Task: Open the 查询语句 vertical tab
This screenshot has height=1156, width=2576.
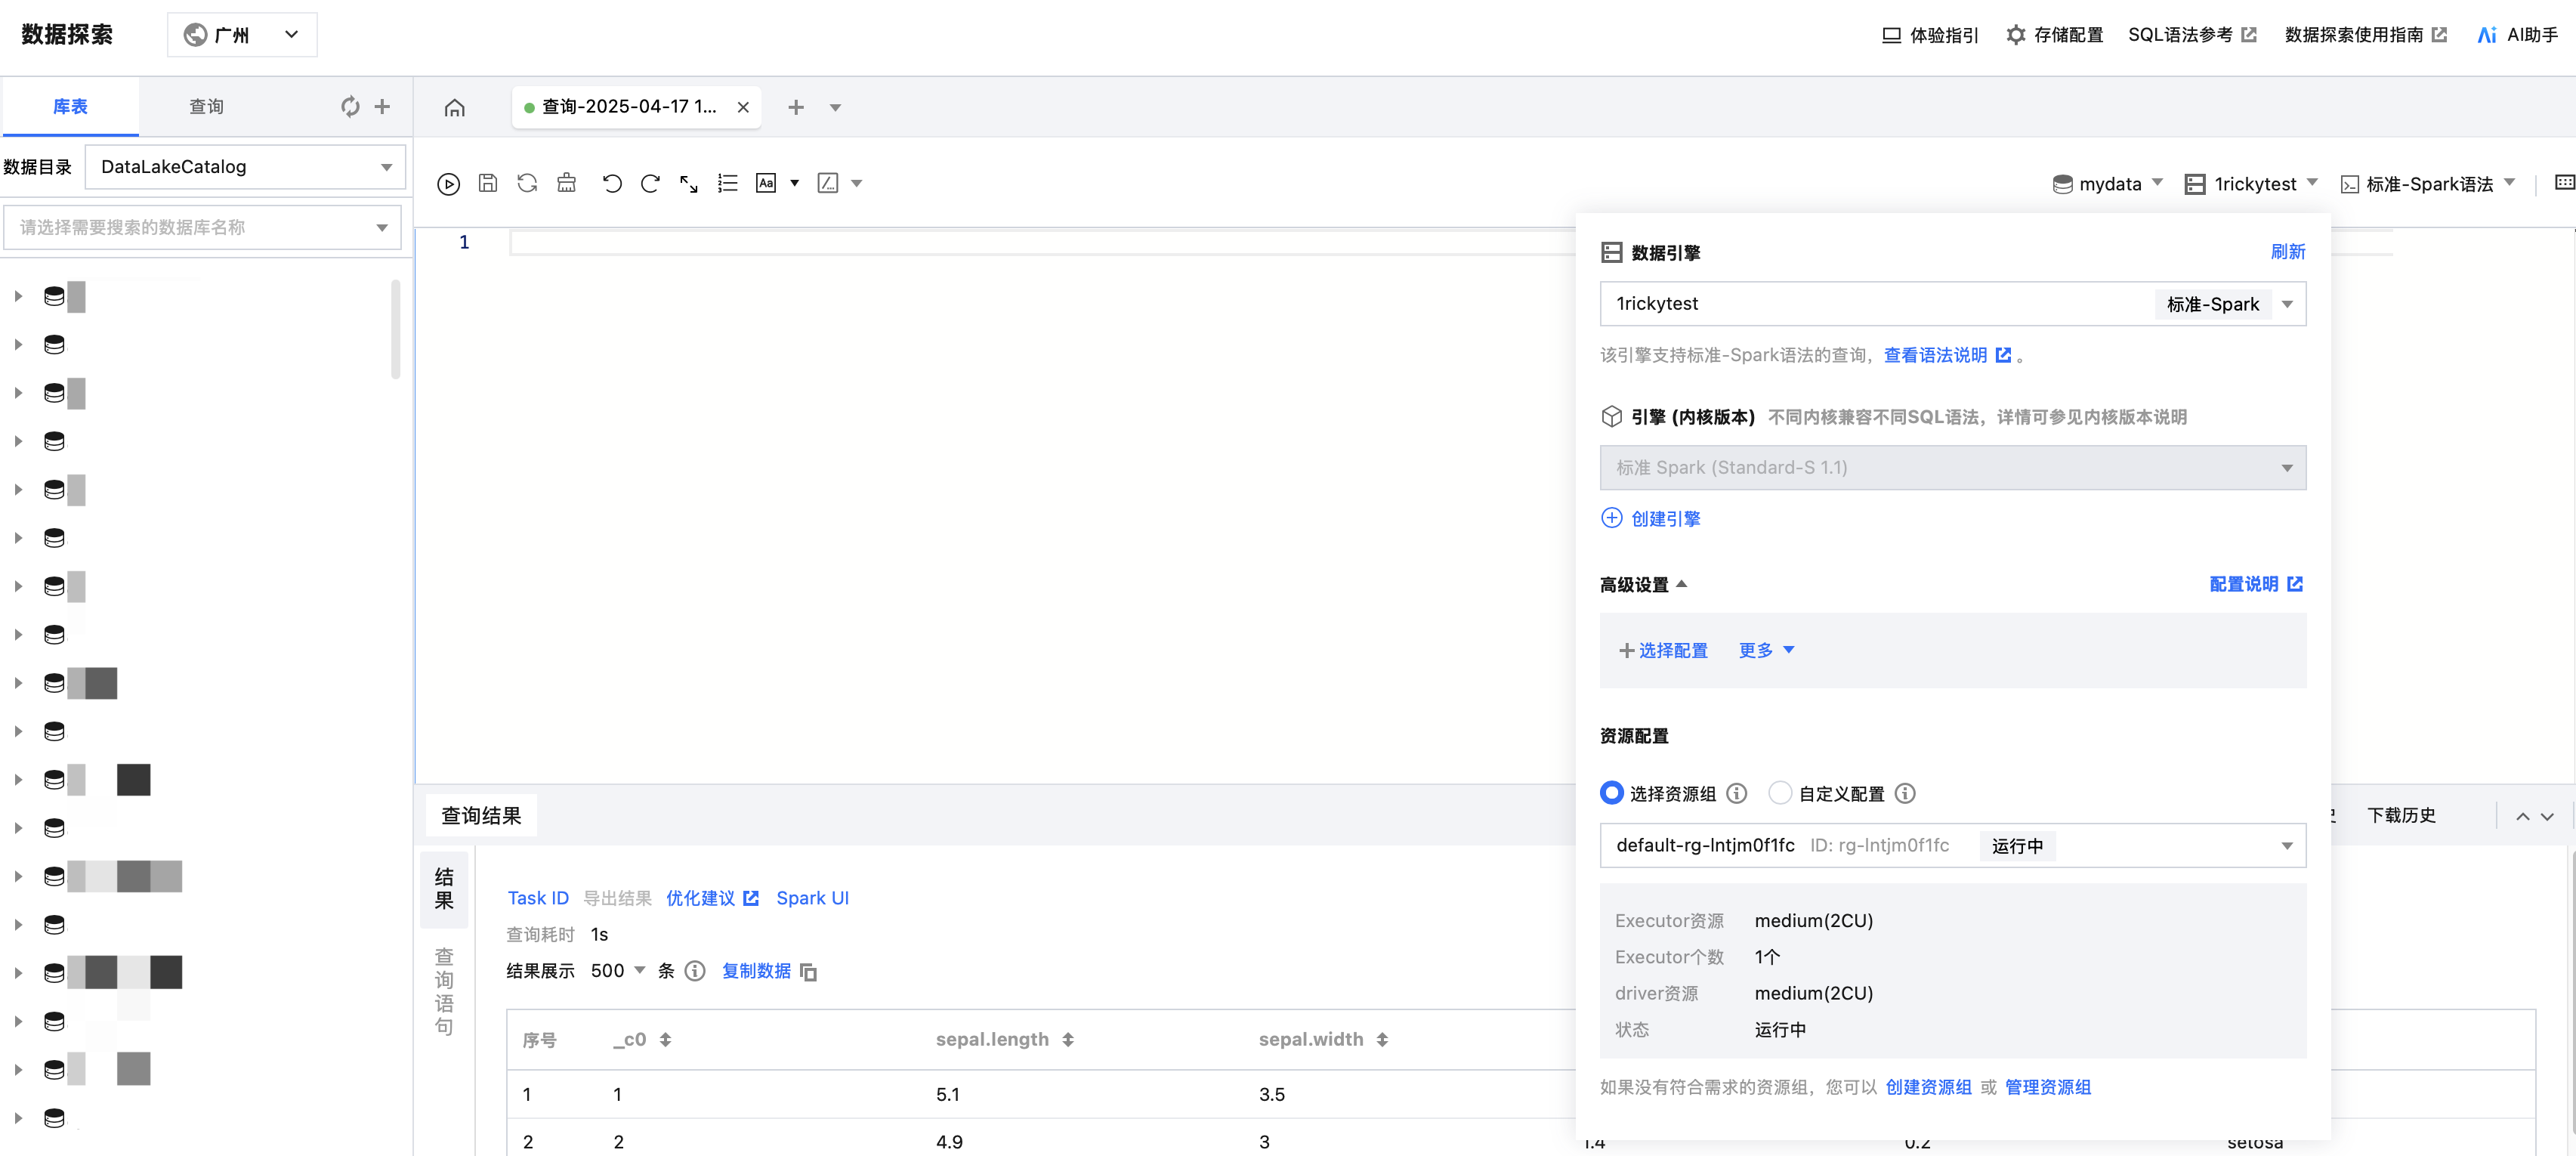Action: point(444,991)
